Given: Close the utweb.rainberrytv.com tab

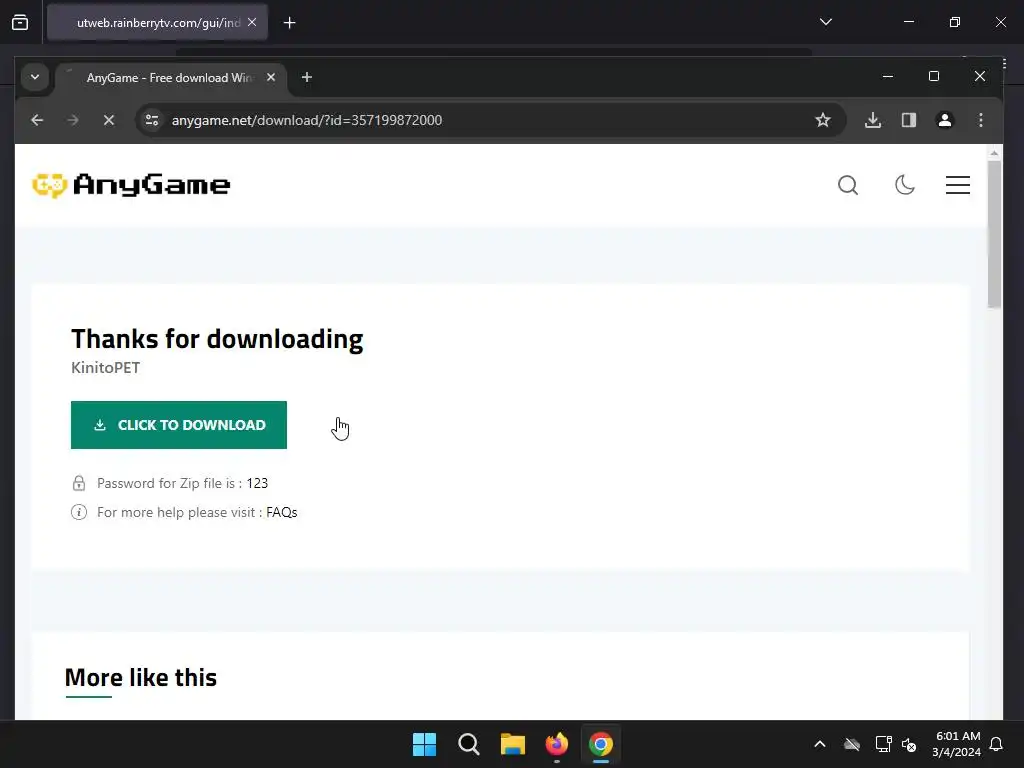Looking at the screenshot, I should coord(252,23).
